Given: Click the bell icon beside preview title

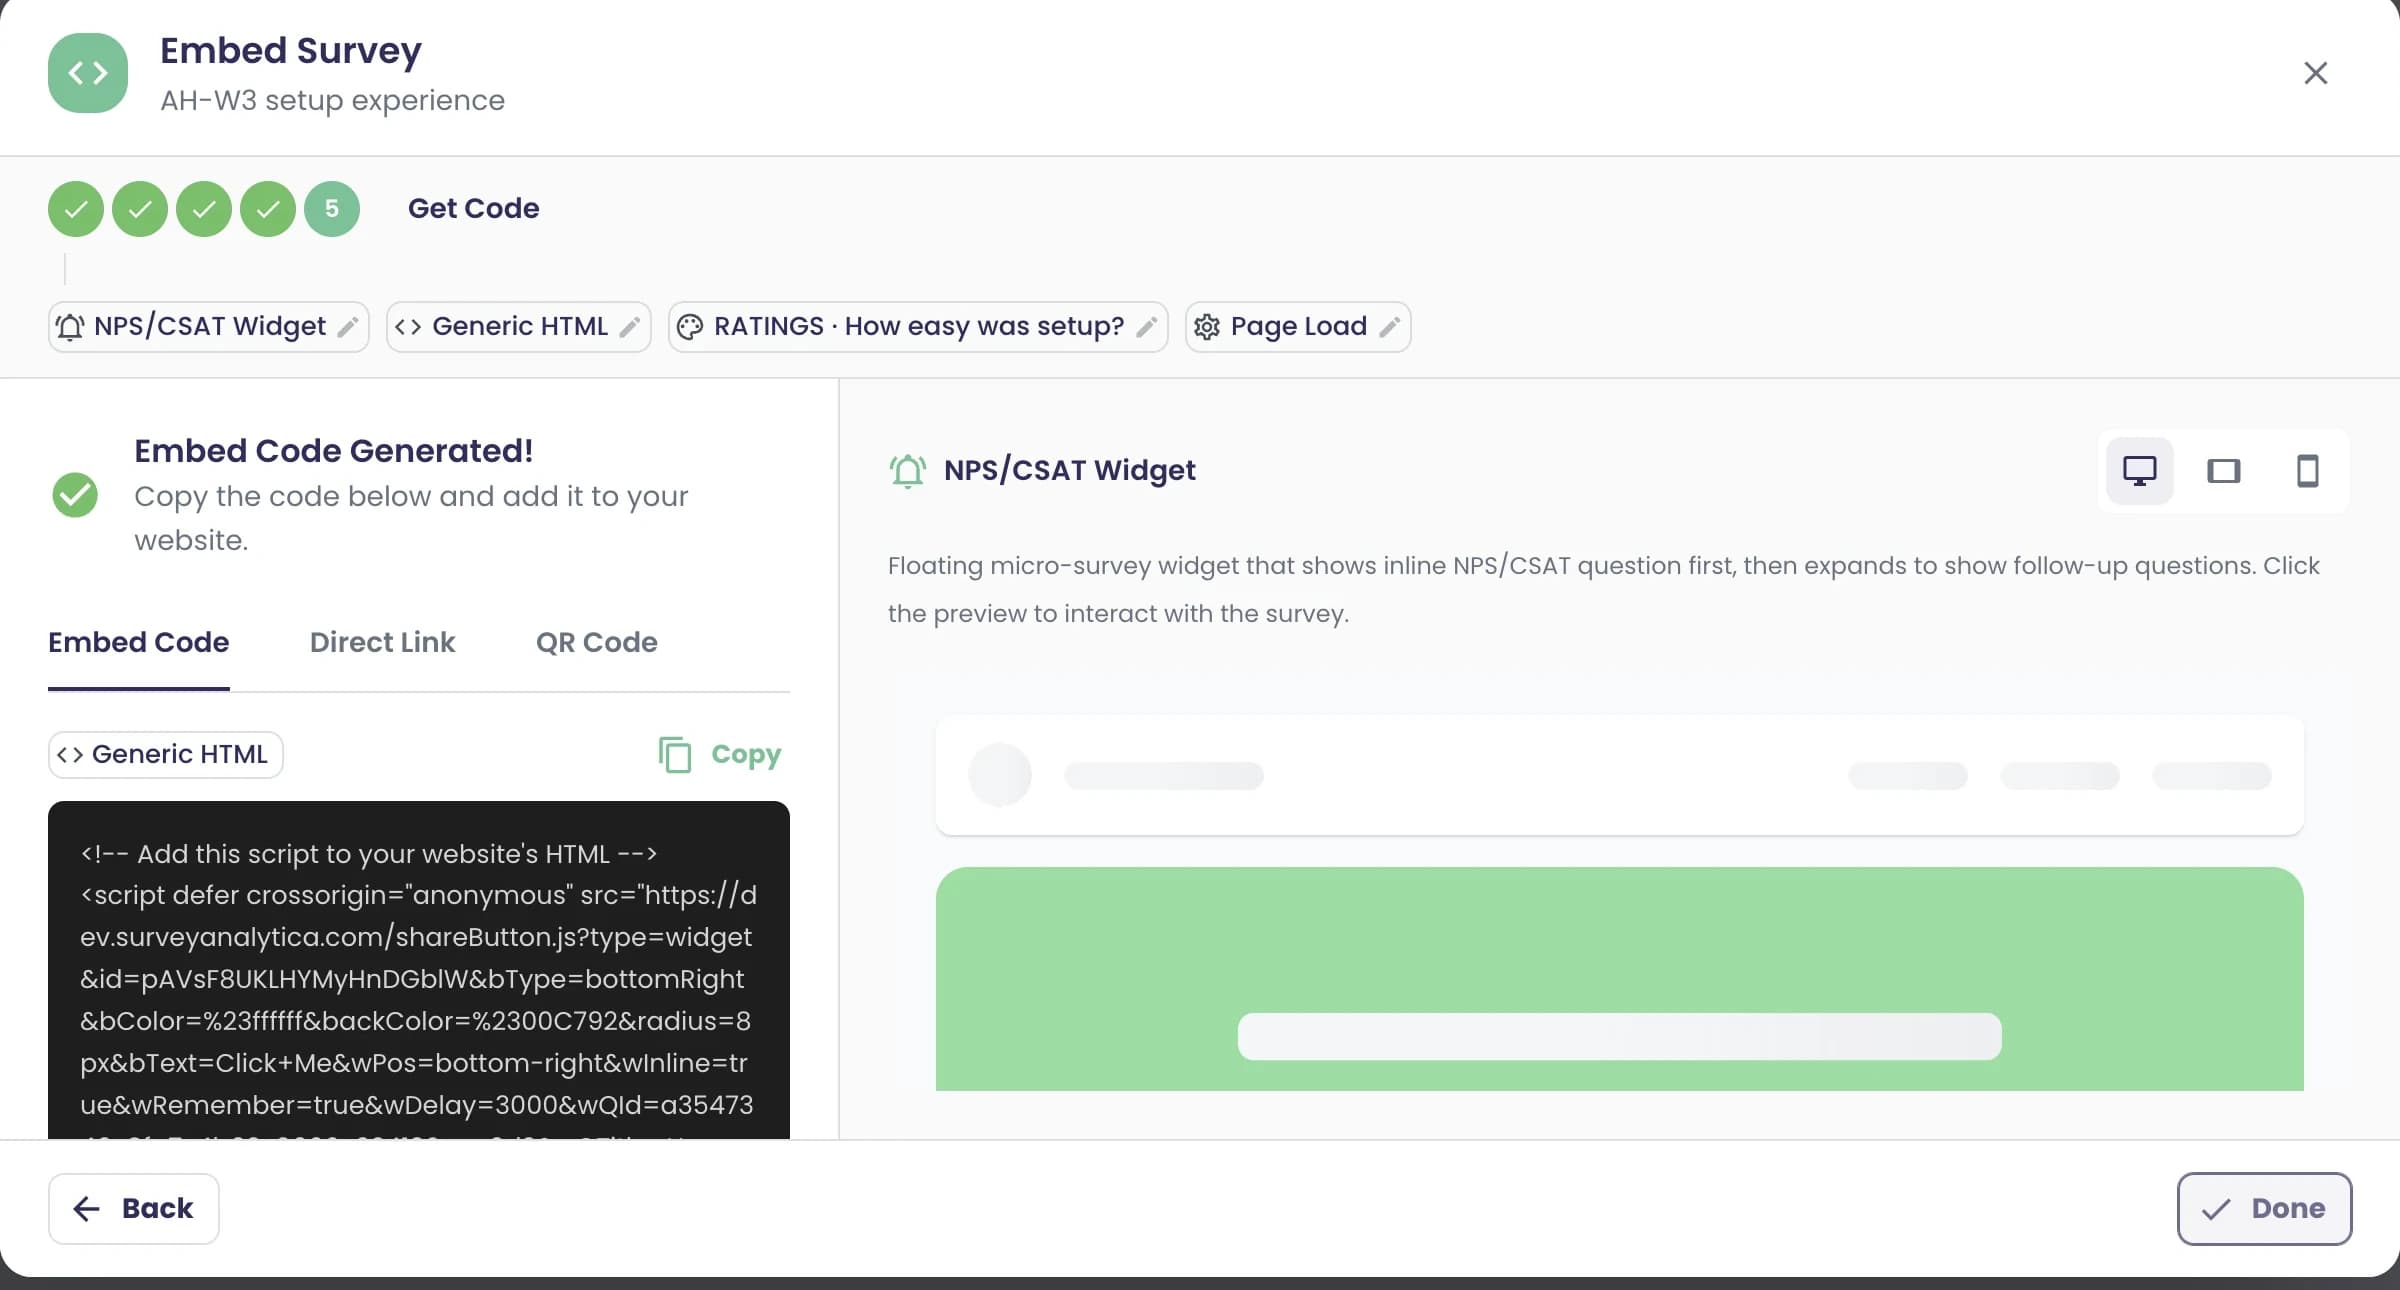Looking at the screenshot, I should tap(908, 471).
